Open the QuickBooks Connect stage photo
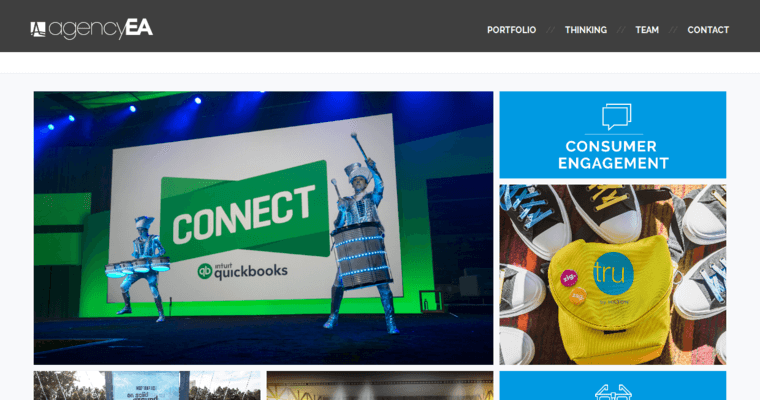 tap(263, 228)
